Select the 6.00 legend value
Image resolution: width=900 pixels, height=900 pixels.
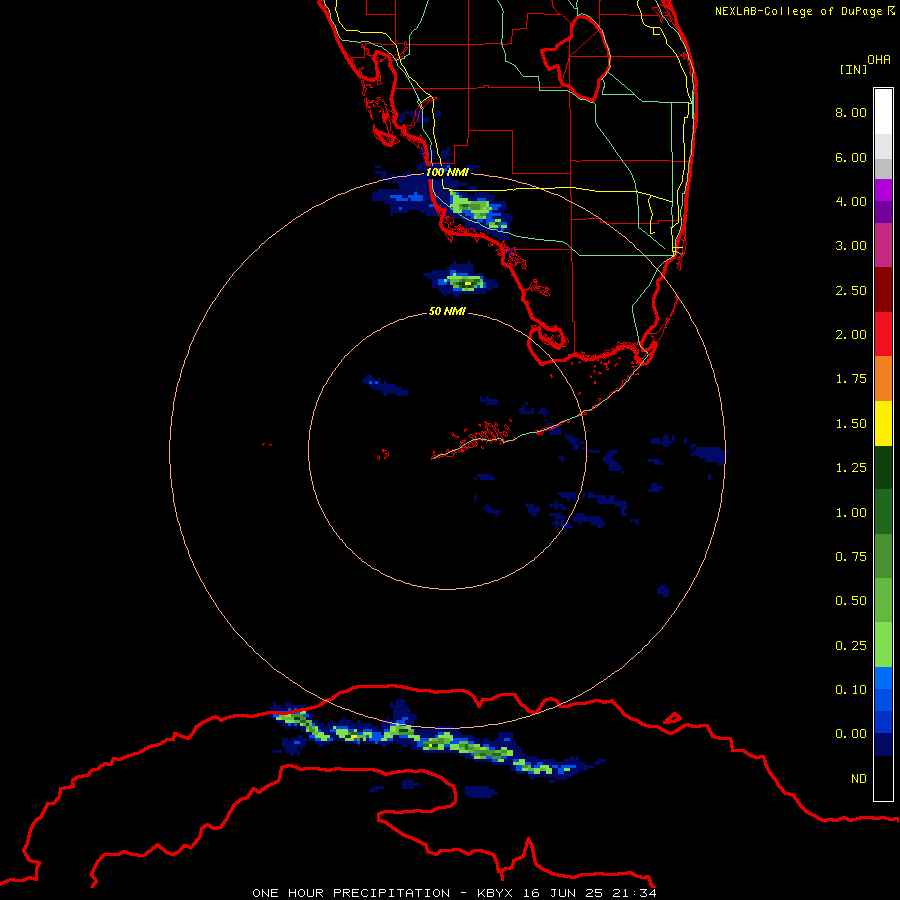(851, 157)
